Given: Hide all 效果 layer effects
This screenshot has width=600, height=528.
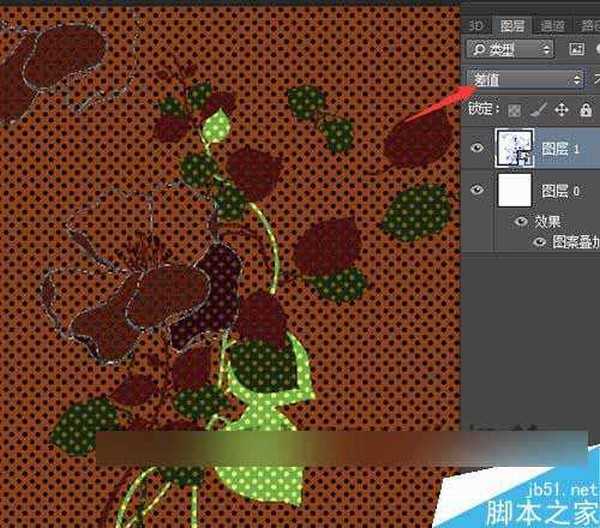Looking at the screenshot, I should (x=521, y=221).
